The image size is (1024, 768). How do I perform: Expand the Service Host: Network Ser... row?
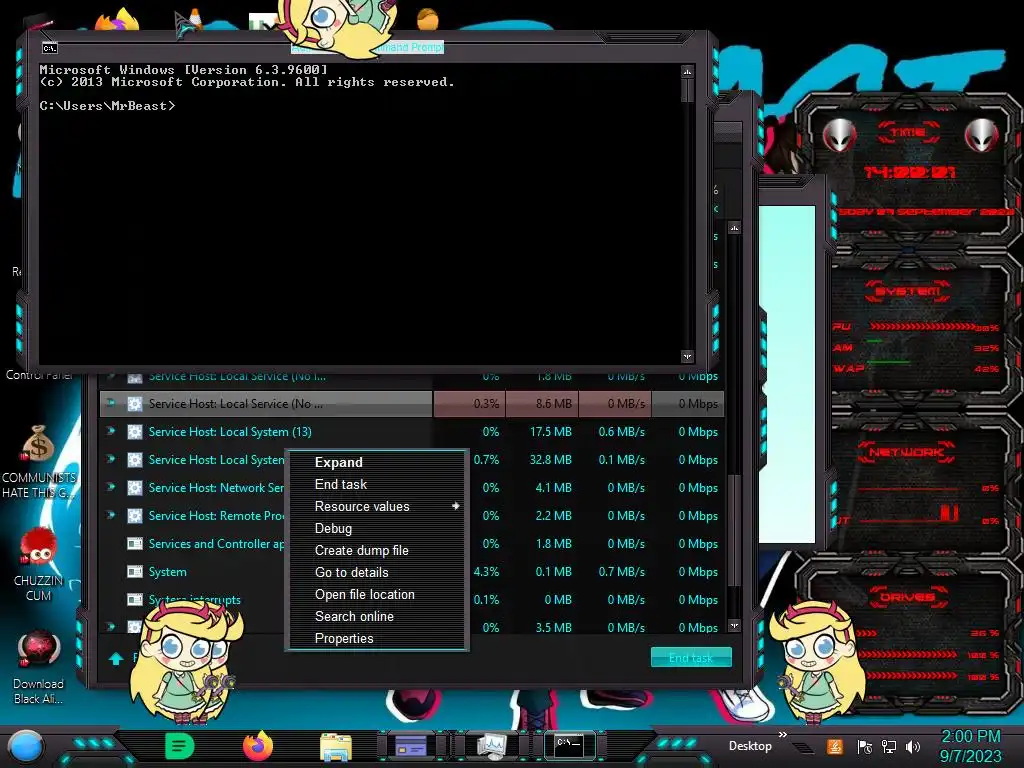click(x=111, y=487)
